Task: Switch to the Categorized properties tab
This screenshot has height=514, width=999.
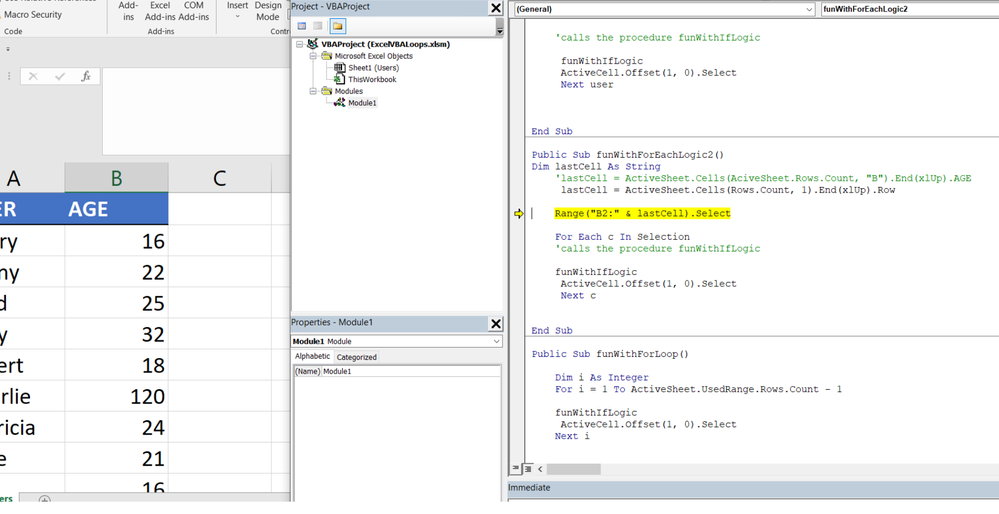Action: click(356, 357)
